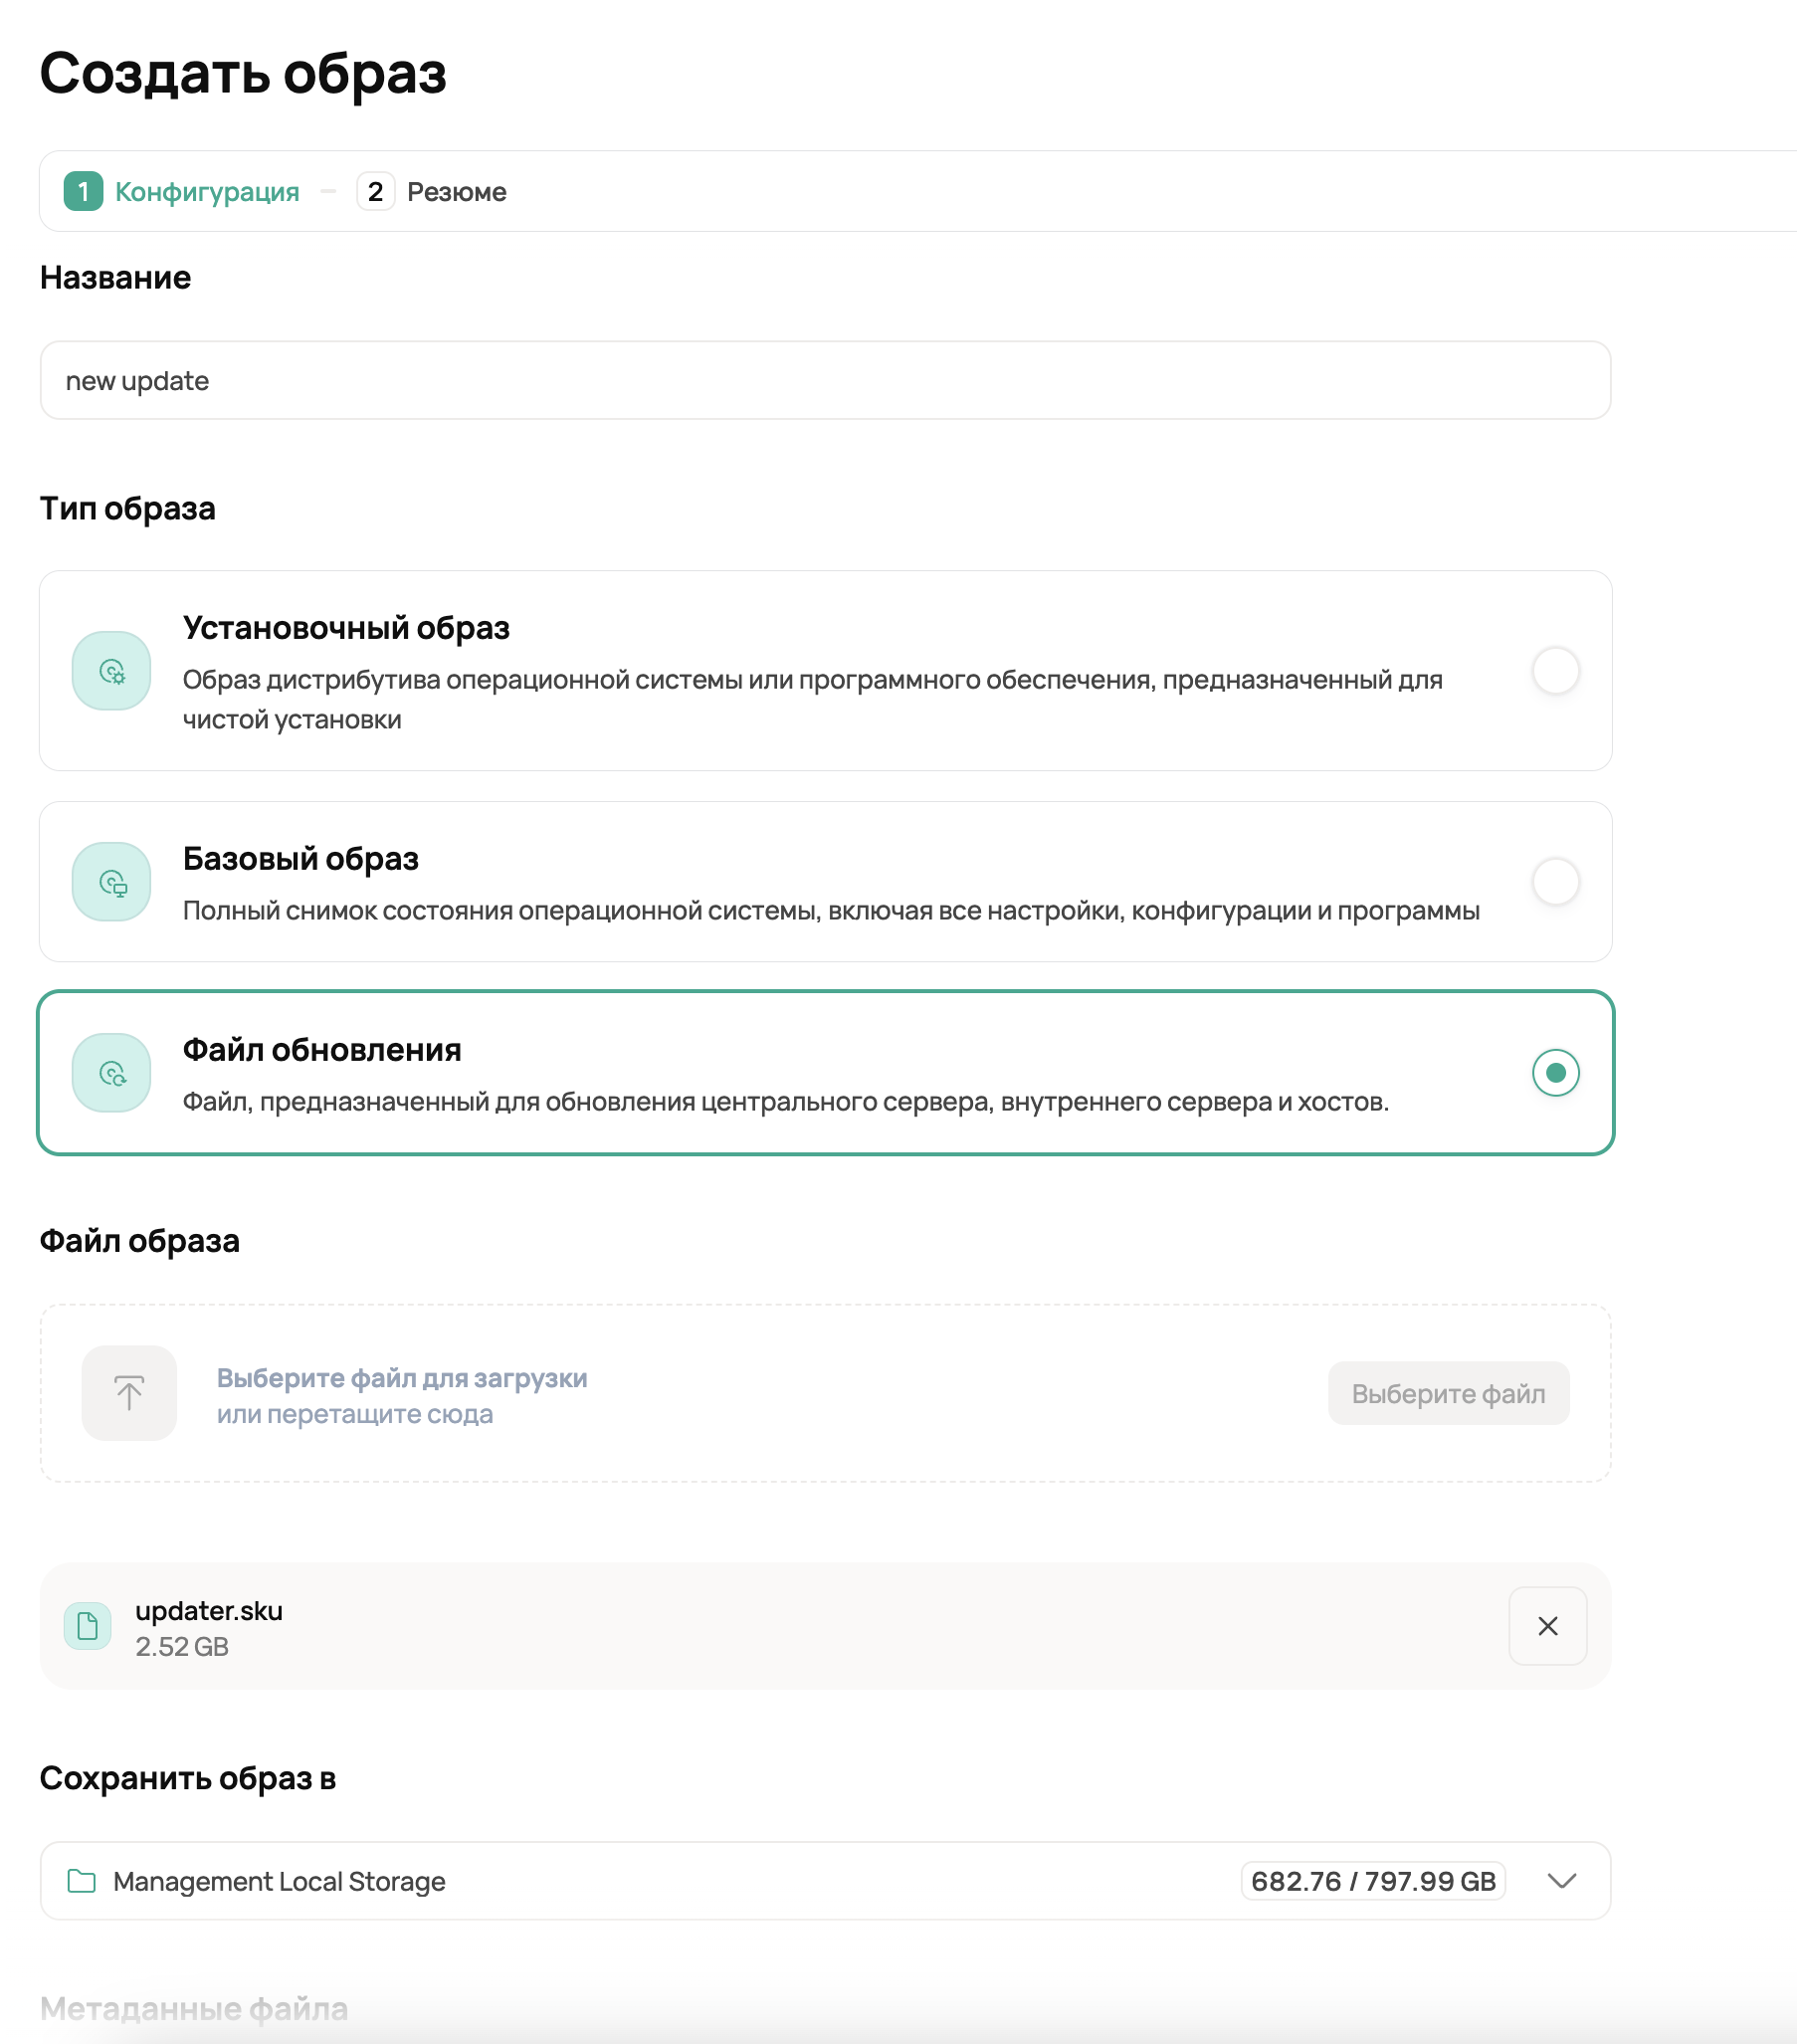Click the updater.sku file icon
This screenshot has height=2044, width=1797.
(x=87, y=1626)
